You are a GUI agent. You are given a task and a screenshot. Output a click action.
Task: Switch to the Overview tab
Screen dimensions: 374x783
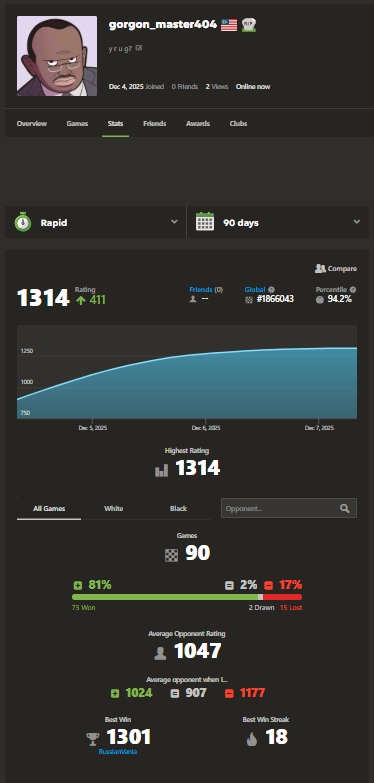pos(31,123)
